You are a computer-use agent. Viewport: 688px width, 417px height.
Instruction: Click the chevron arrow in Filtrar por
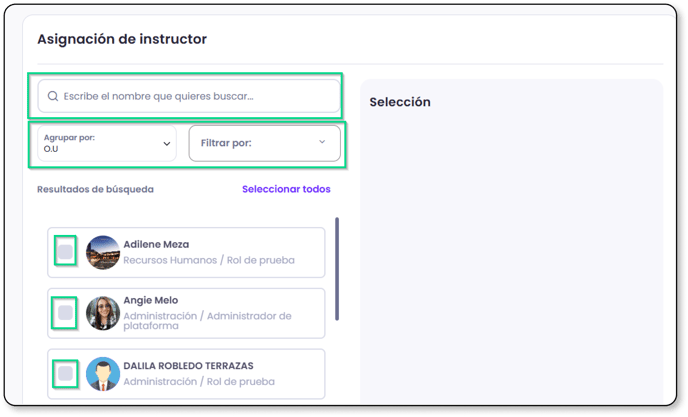(x=322, y=142)
